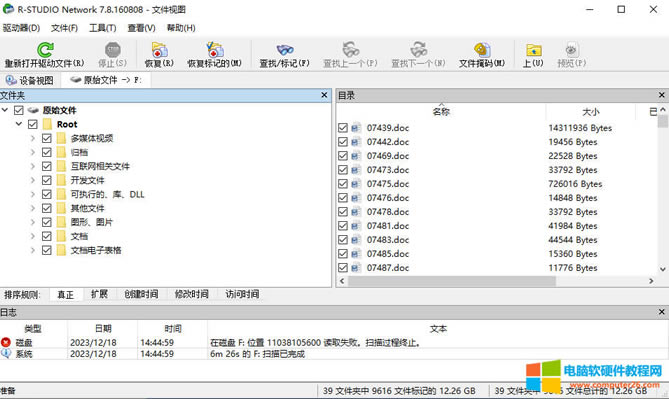This screenshot has width=669, height=399.
Task: Click the Preview eye toolbar icon
Action: pyautogui.click(x=571, y=50)
